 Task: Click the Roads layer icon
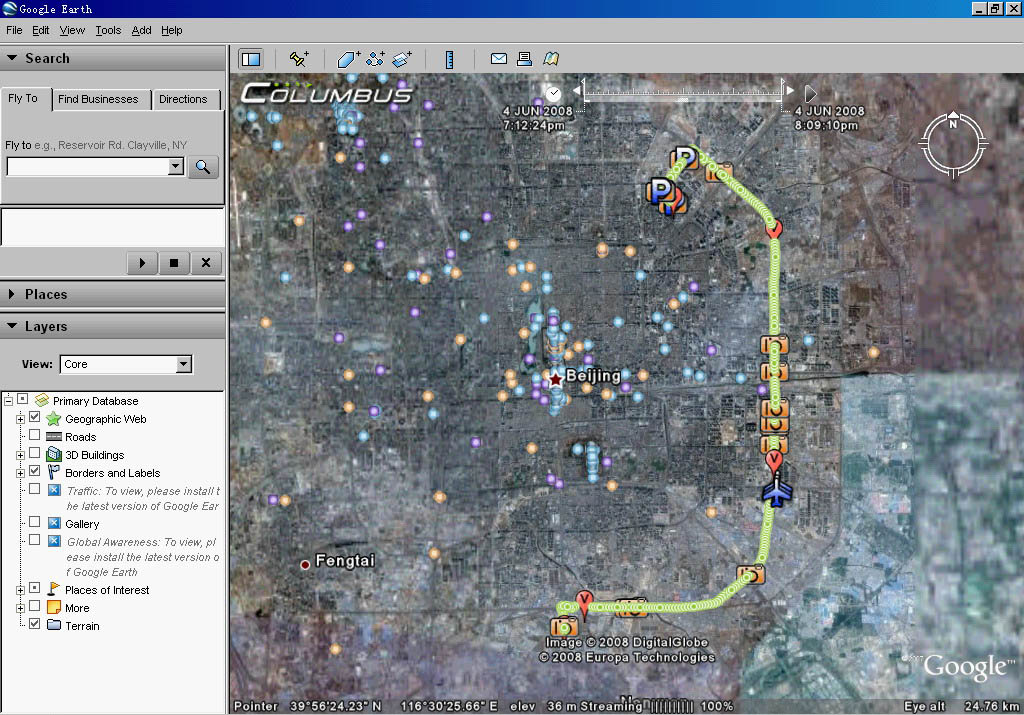(x=54, y=437)
